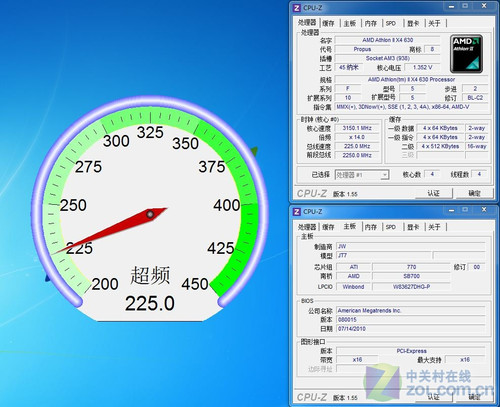This screenshot has width=500, height=407.
Task: Click the AMD Athlon II X4 630 name field
Action: coord(387,40)
